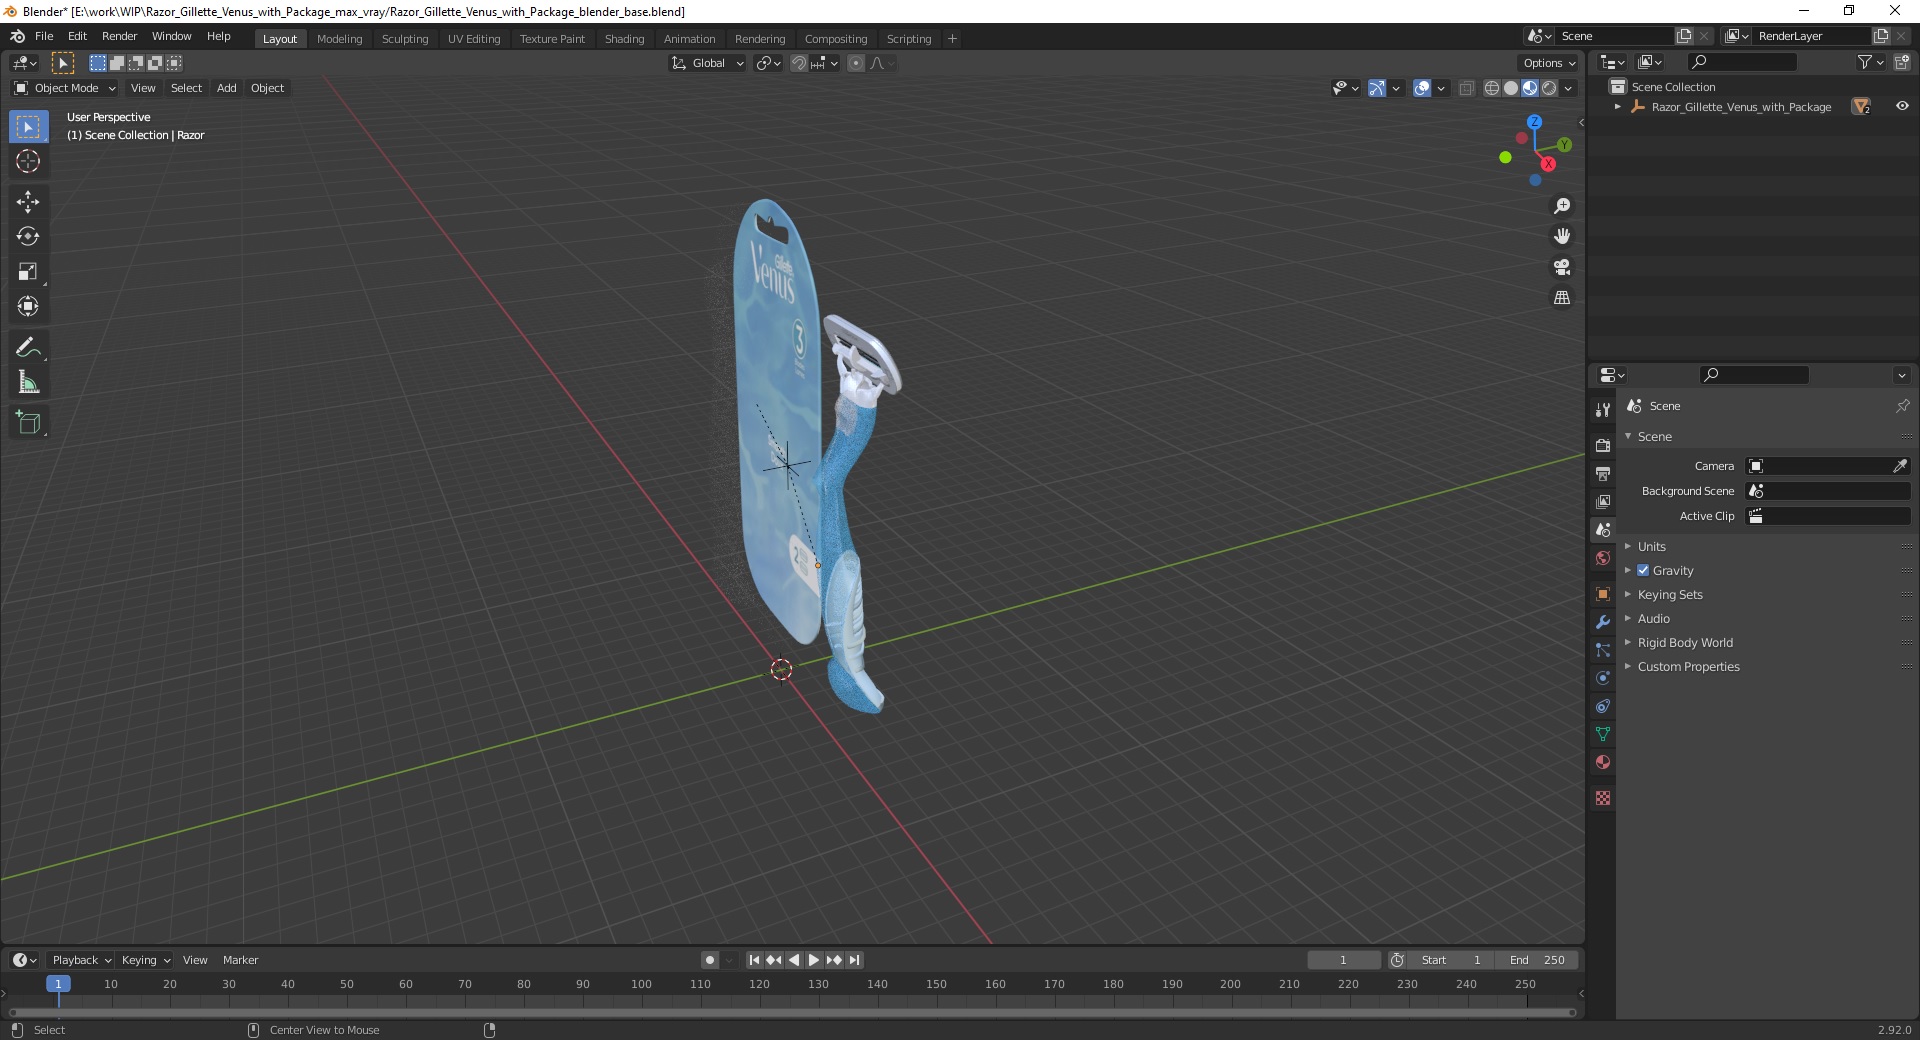The image size is (1920, 1040).
Task: Toggle auto keying record button
Action: point(710,960)
